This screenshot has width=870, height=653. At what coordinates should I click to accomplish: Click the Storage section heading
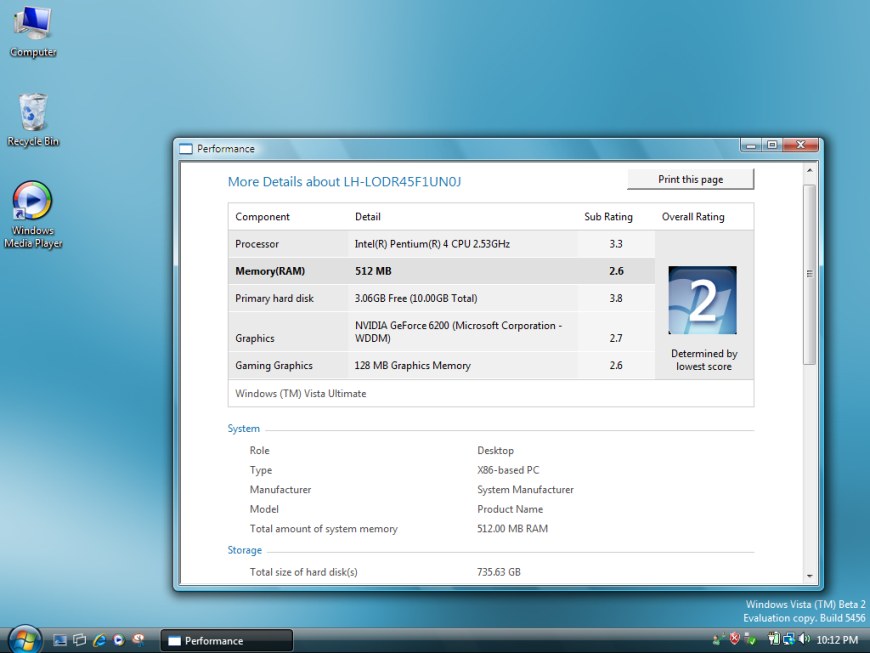(245, 550)
